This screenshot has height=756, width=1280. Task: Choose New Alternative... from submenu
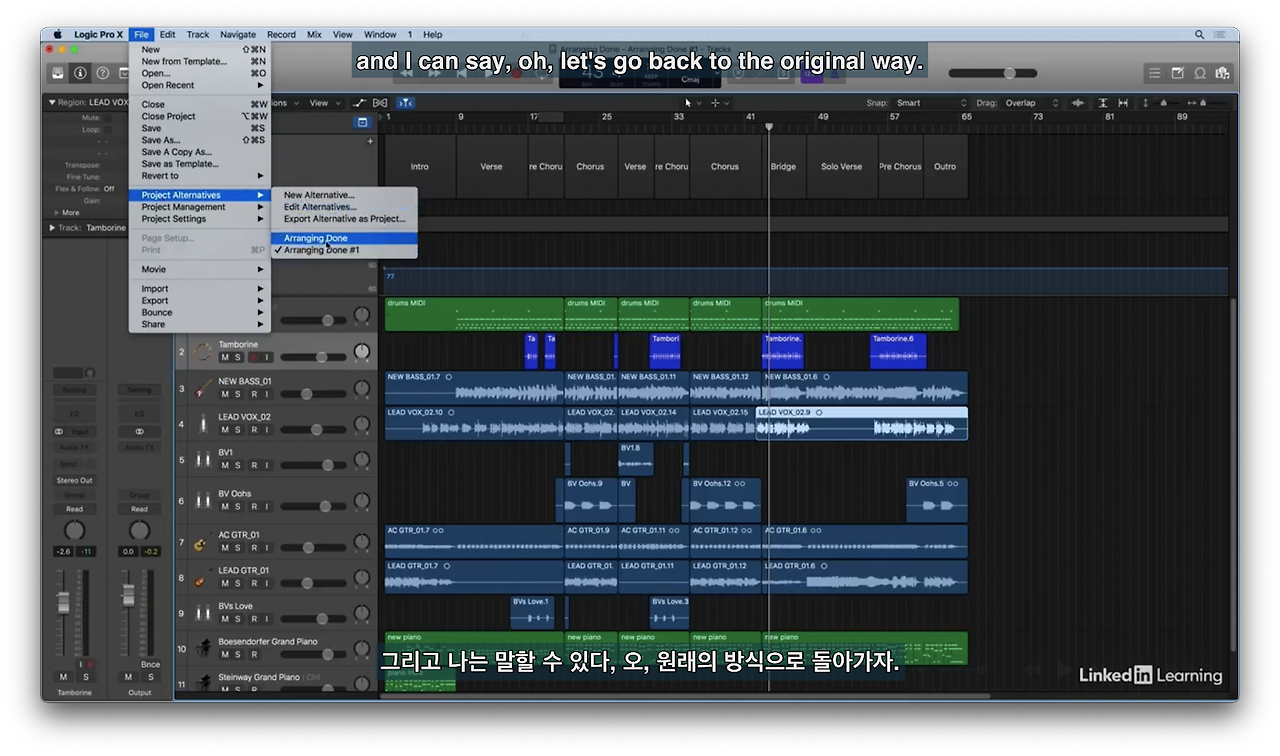[344, 195]
